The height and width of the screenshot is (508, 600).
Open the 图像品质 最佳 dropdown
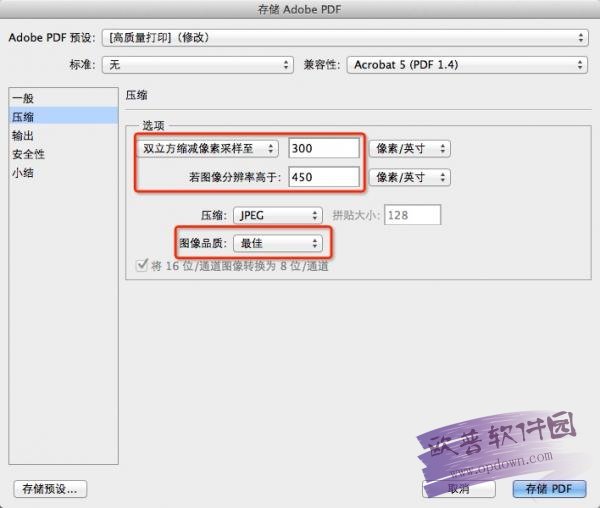[278, 243]
